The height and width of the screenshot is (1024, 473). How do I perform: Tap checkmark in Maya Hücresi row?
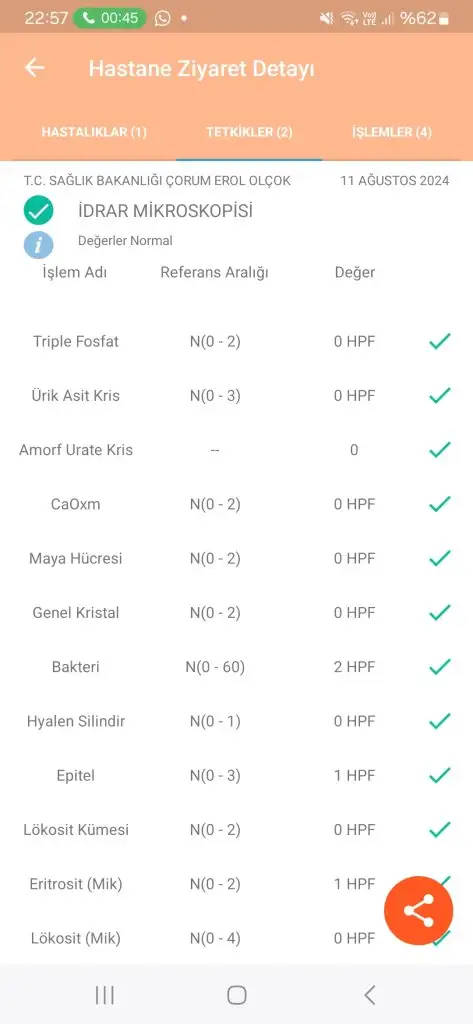point(440,558)
